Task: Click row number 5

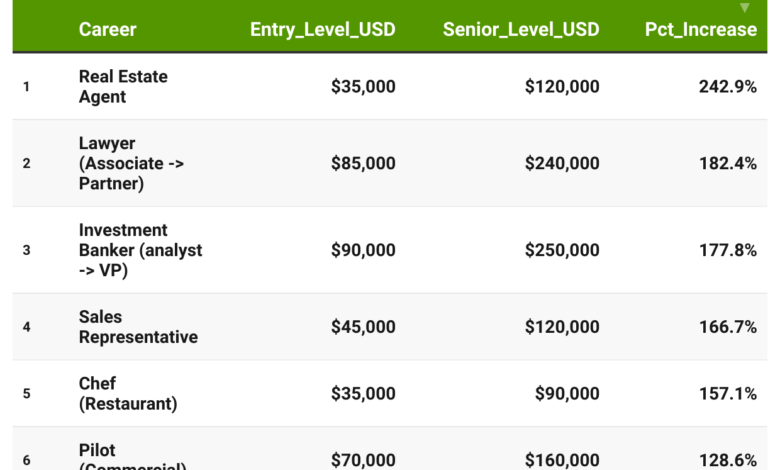Action: pos(27,393)
